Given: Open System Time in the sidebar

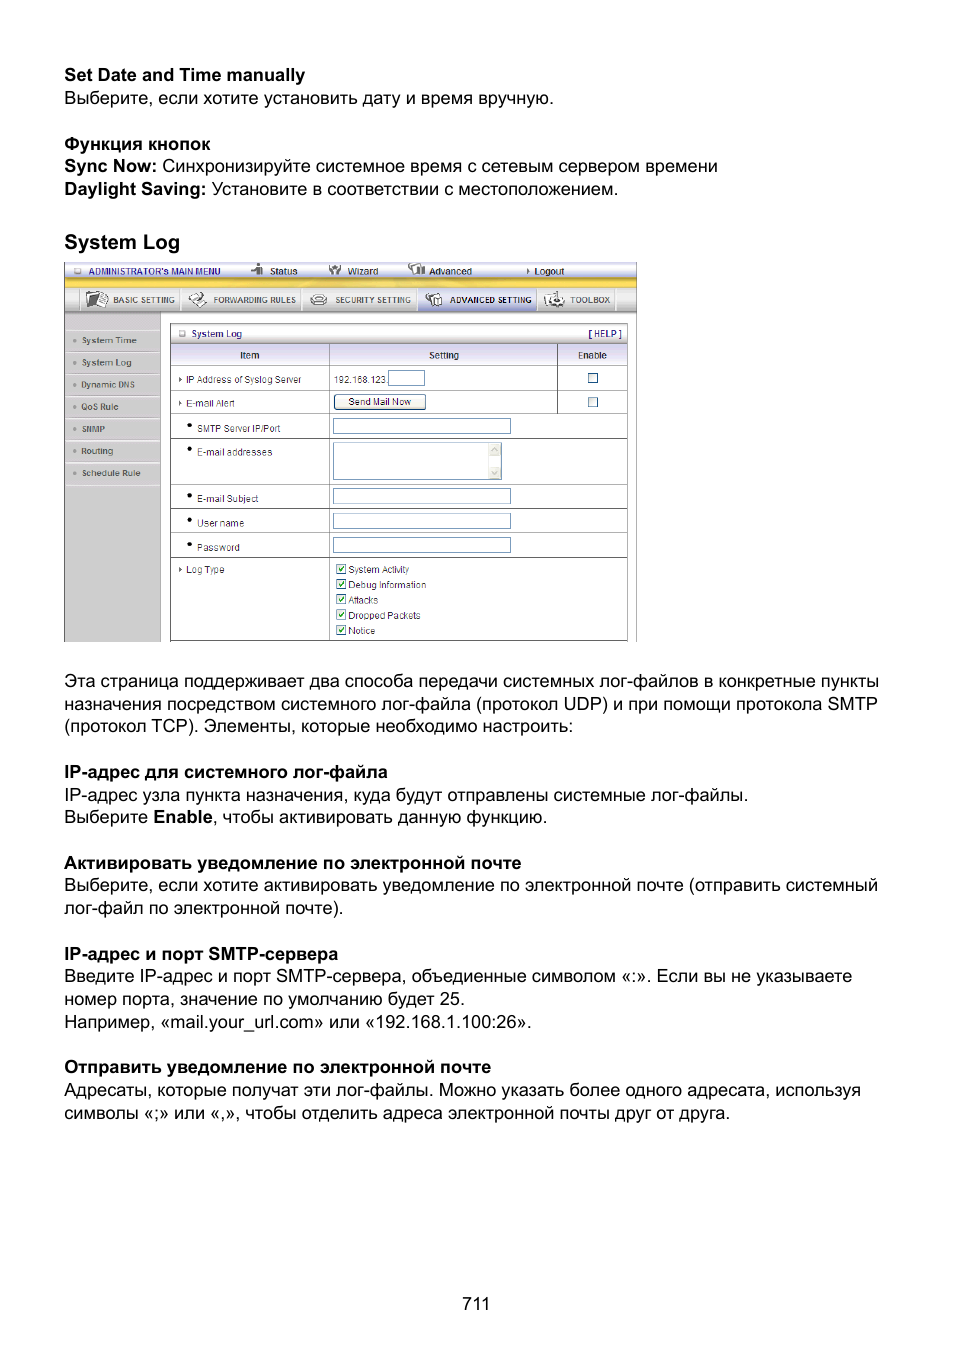Looking at the screenshot, I should (109, 341).
